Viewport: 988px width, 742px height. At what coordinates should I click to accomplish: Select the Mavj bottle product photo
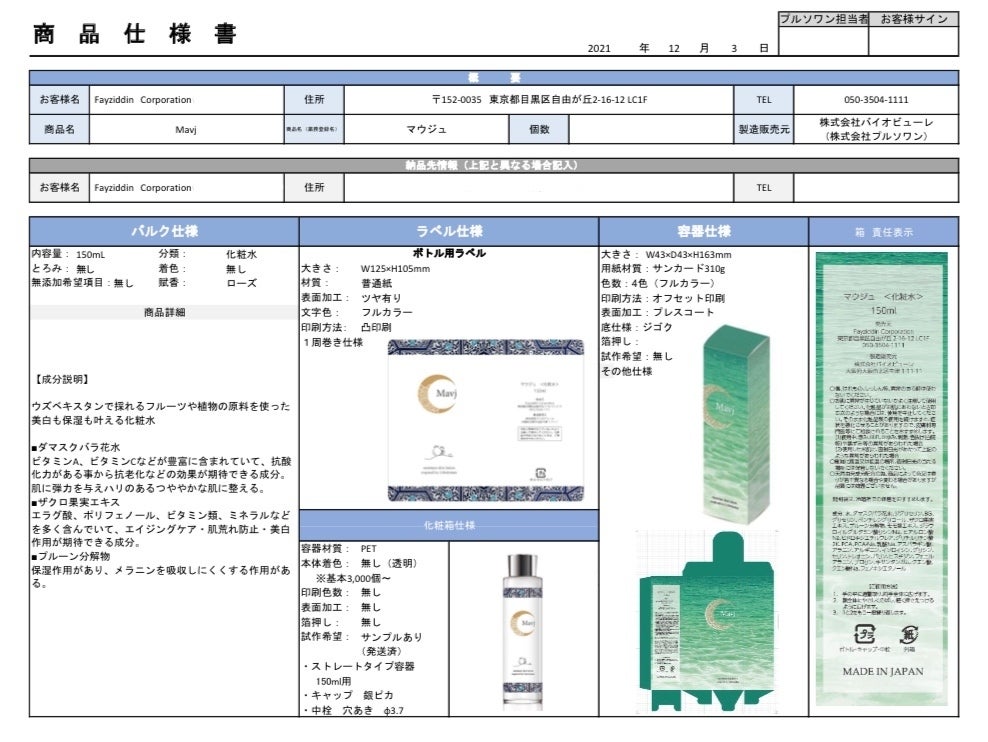point(523,630)
